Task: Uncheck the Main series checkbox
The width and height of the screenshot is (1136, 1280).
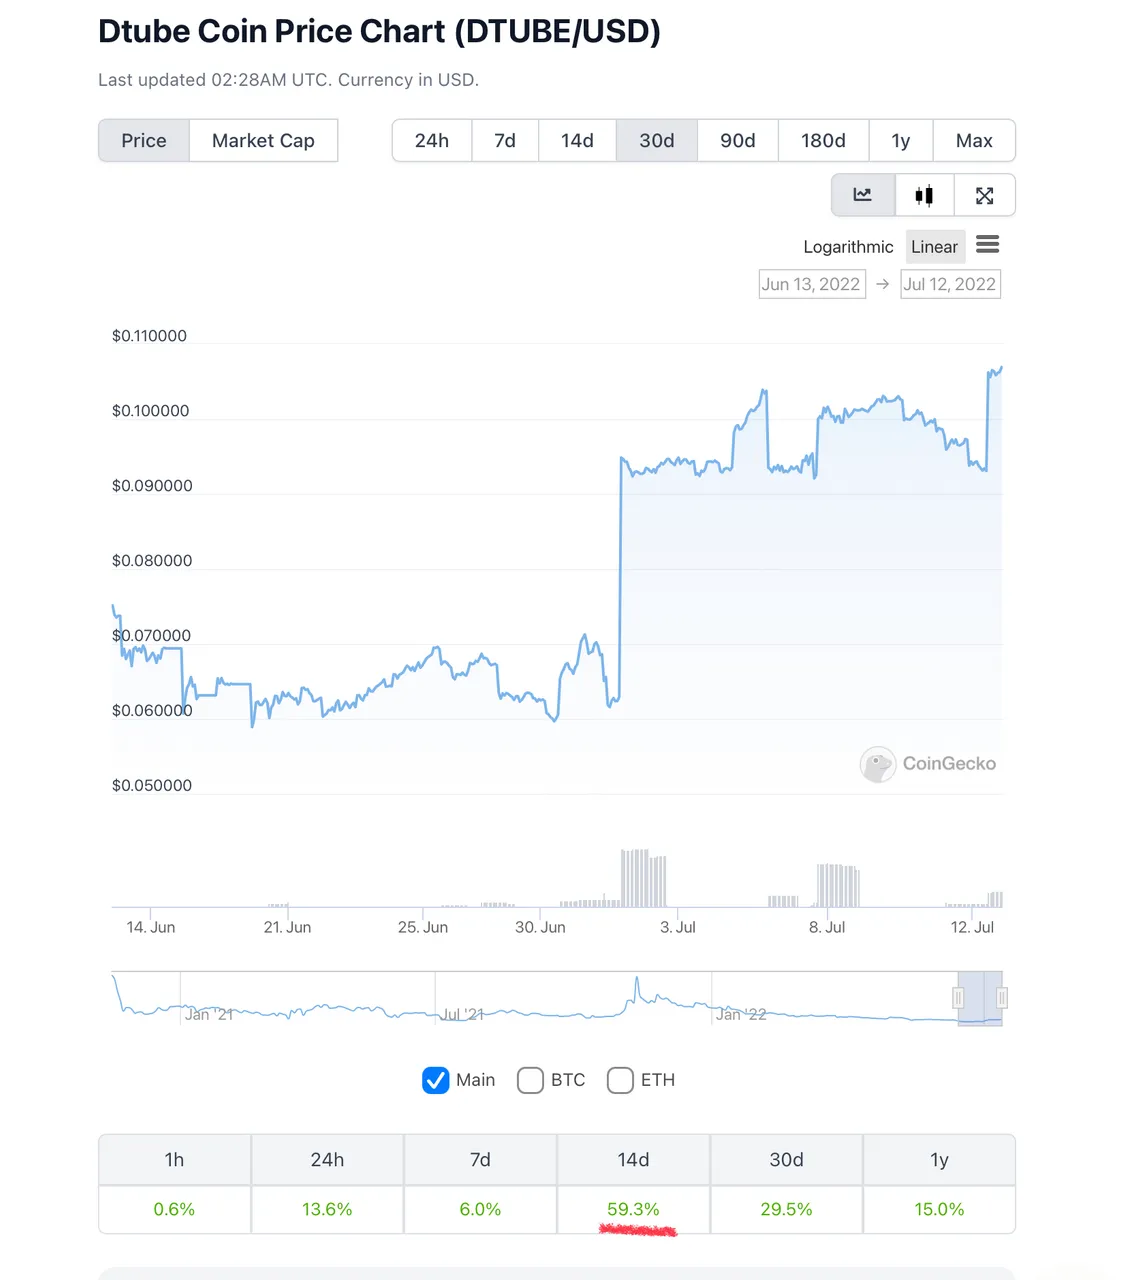Action: [x=436, y=1080]
